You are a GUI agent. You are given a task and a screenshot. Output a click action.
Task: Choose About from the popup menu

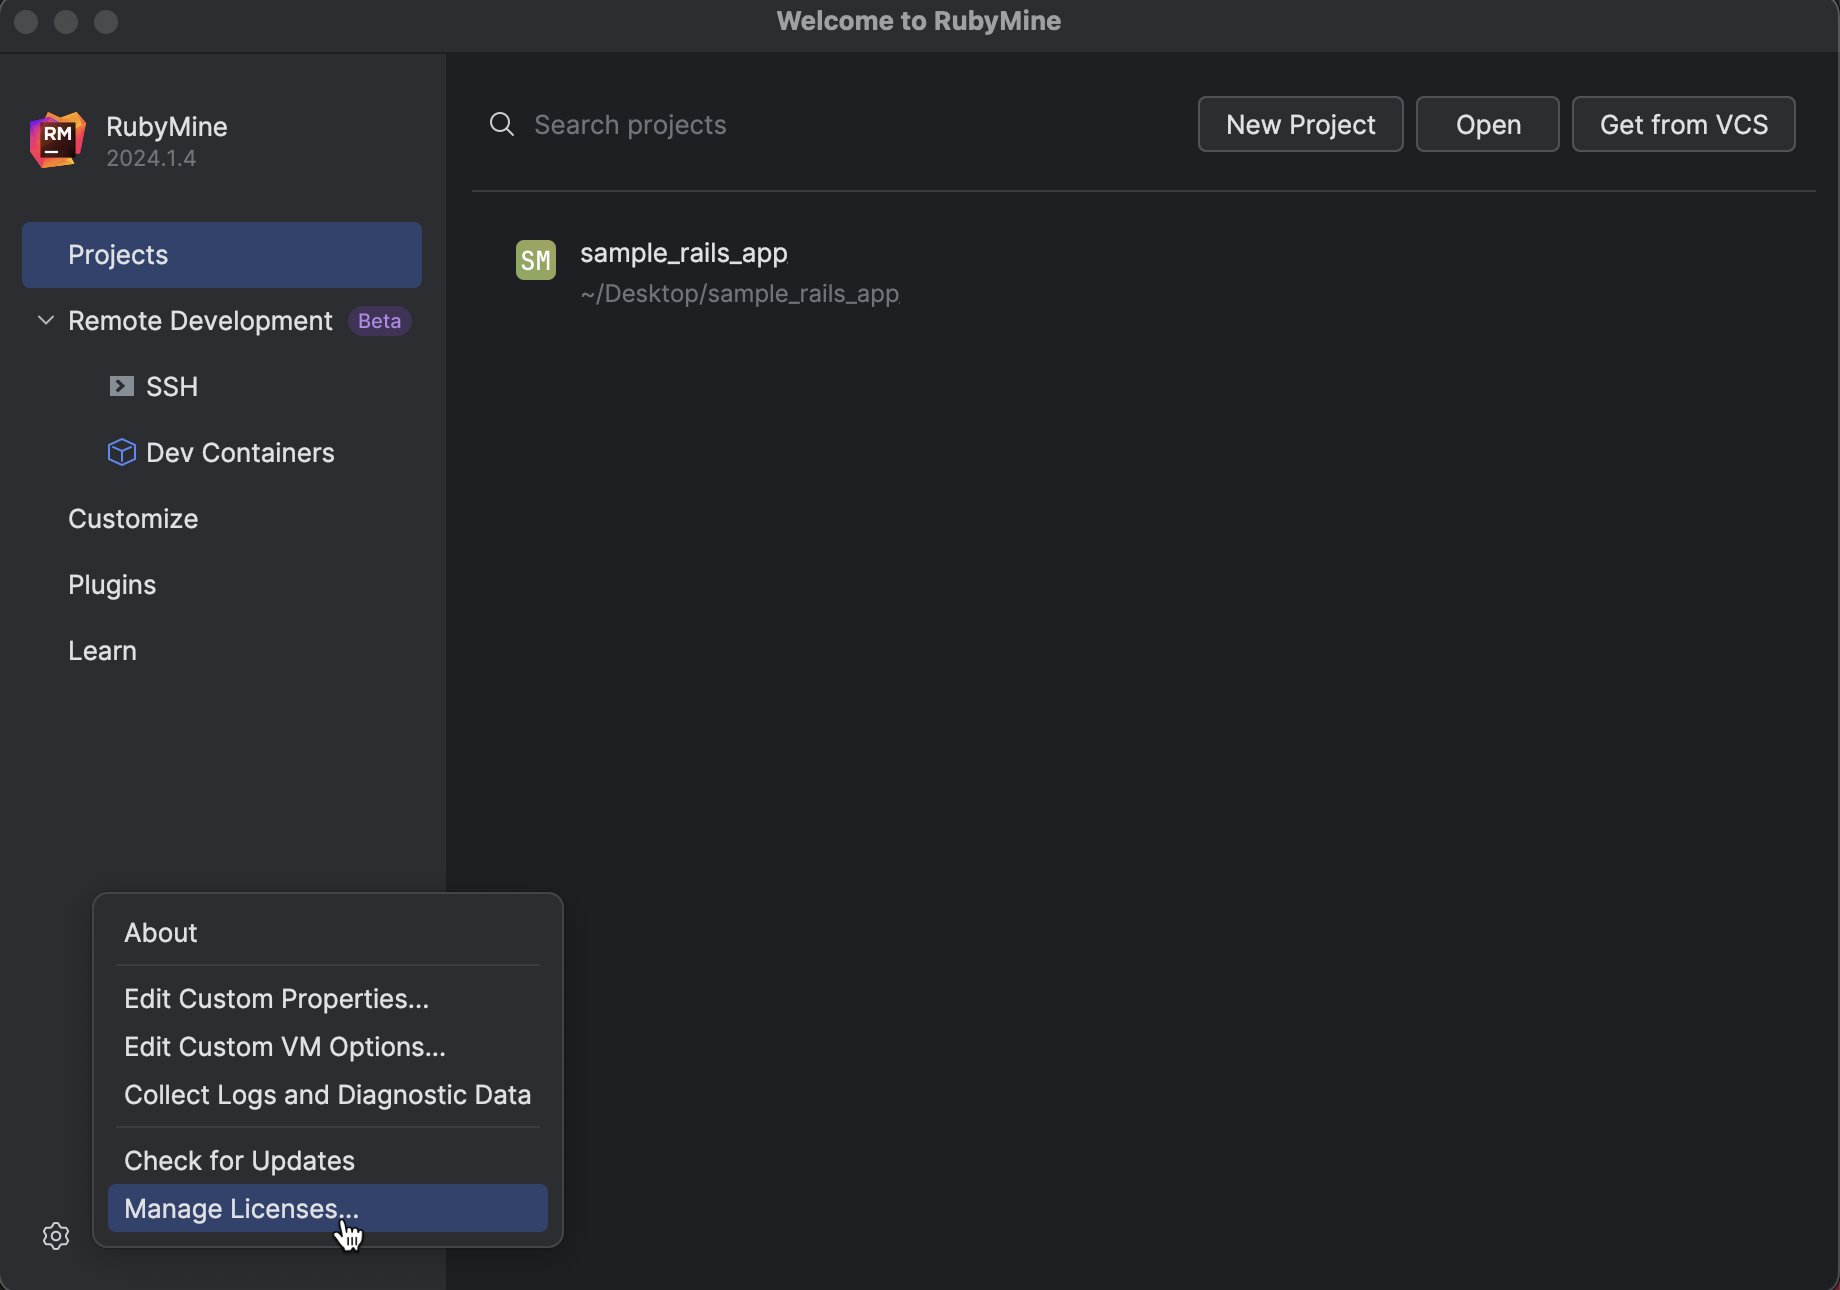point(161,933)
